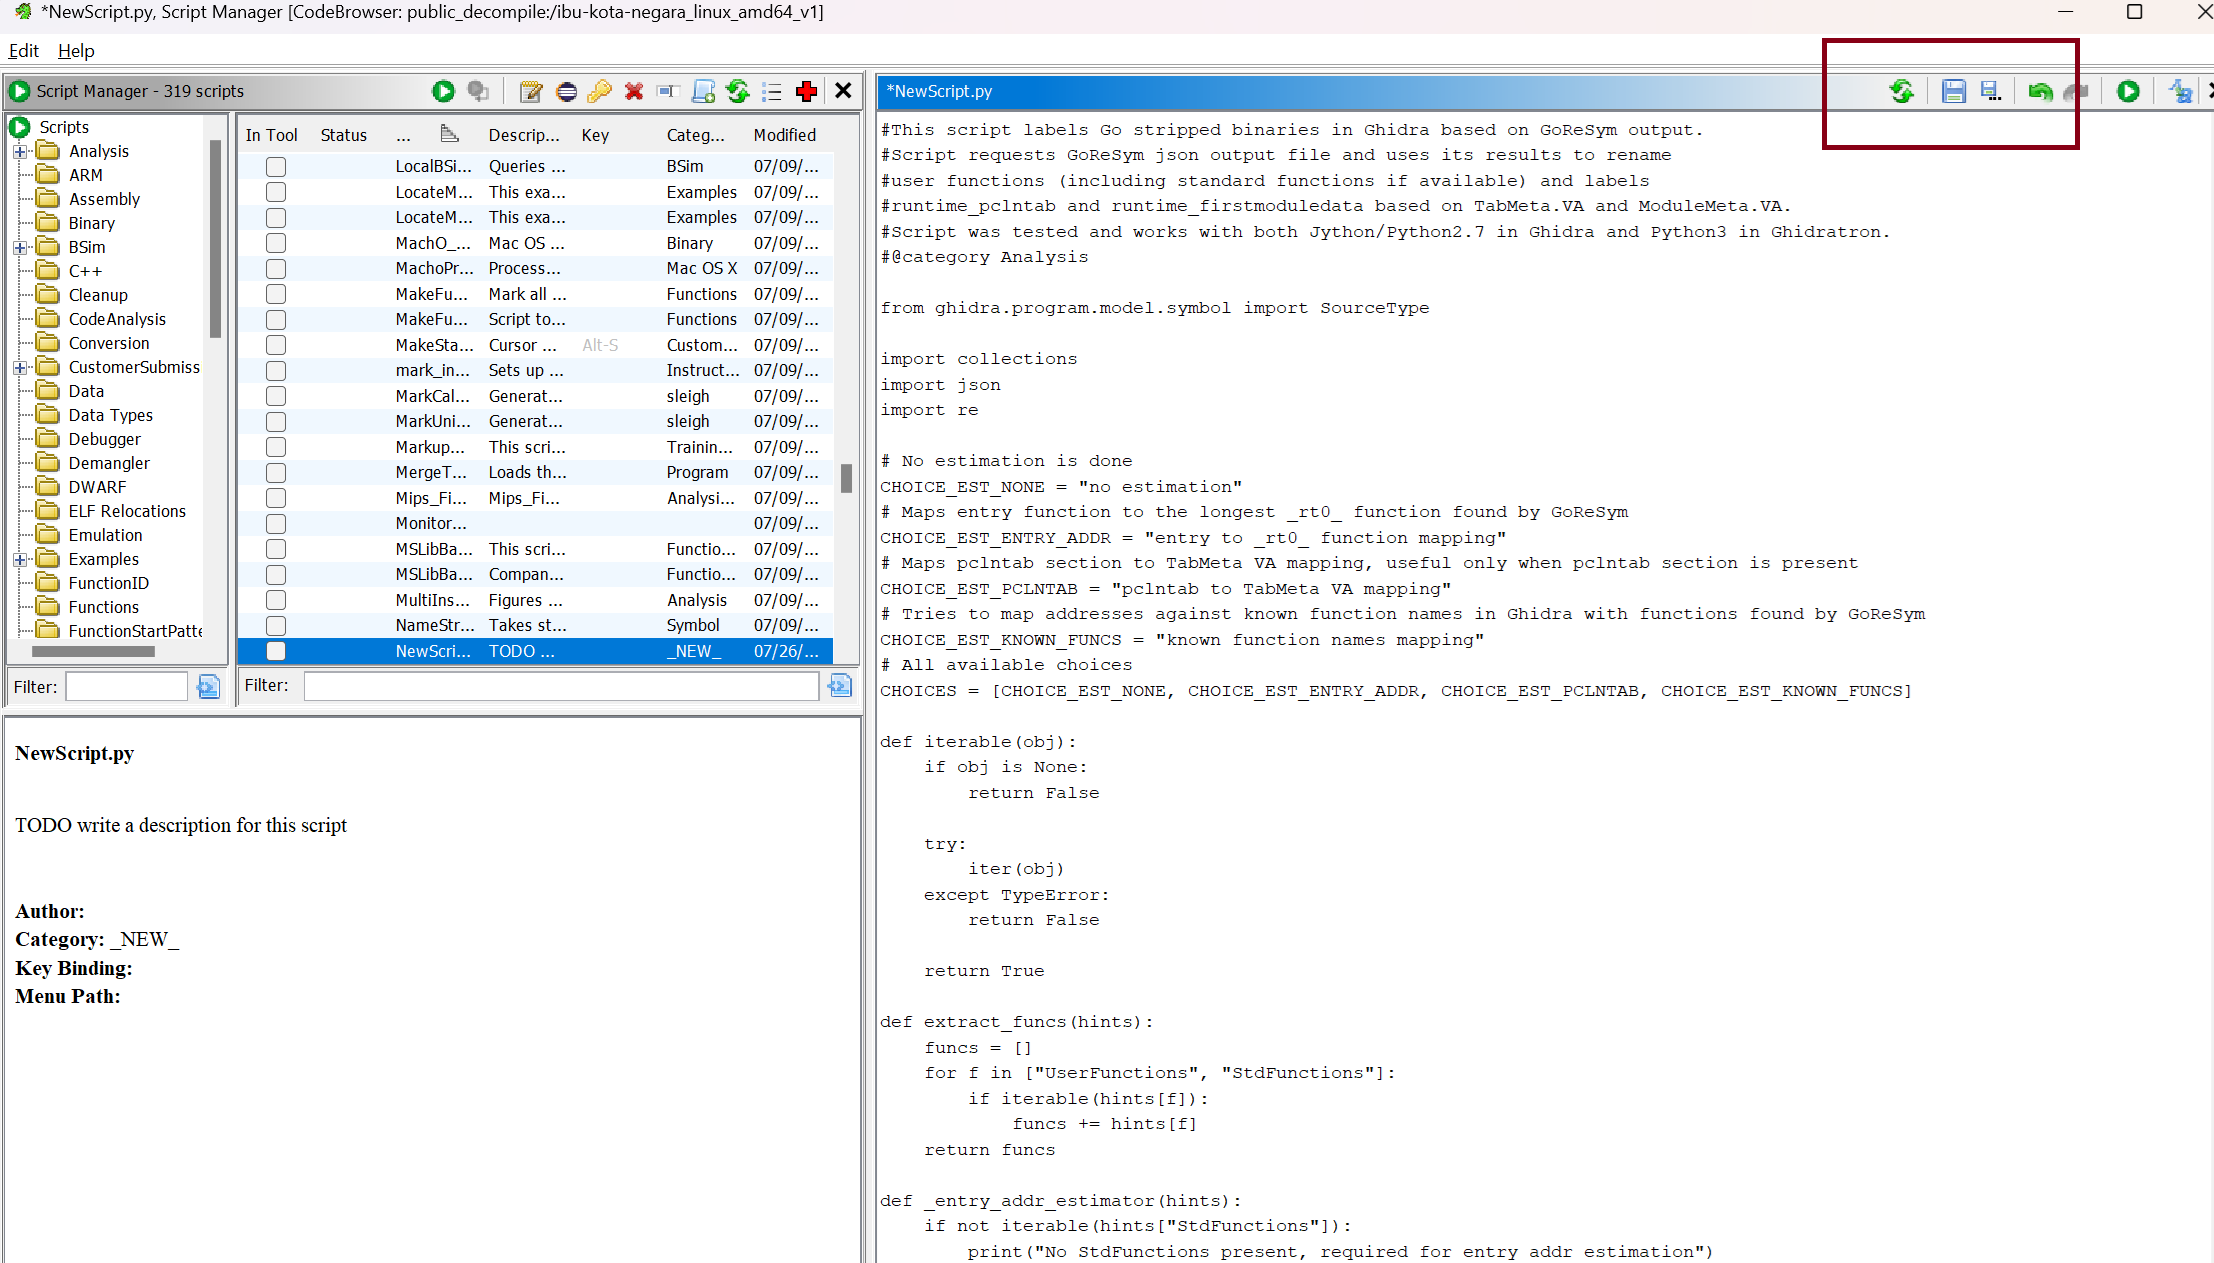Sort by the Key column header
2214x1263 pixels.
(x=595, y=135)
